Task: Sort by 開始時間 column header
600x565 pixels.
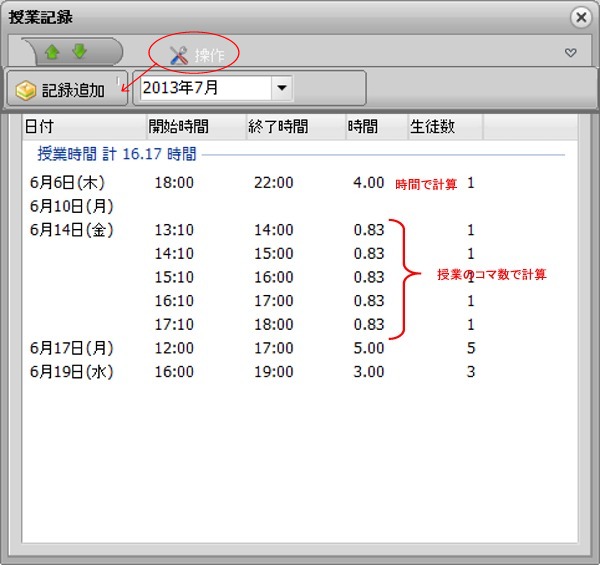Action: [196, 127]
